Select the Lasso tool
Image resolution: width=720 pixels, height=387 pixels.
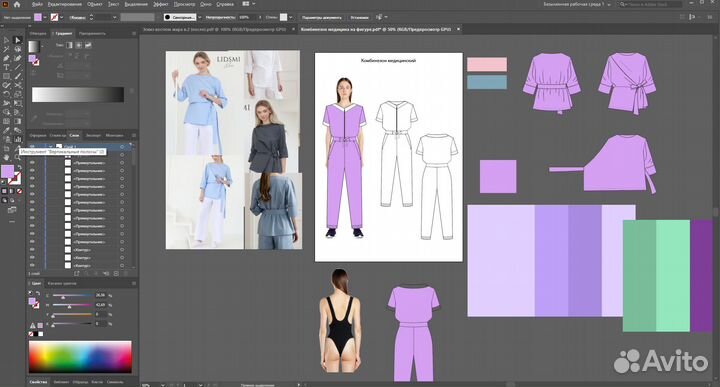17,49
